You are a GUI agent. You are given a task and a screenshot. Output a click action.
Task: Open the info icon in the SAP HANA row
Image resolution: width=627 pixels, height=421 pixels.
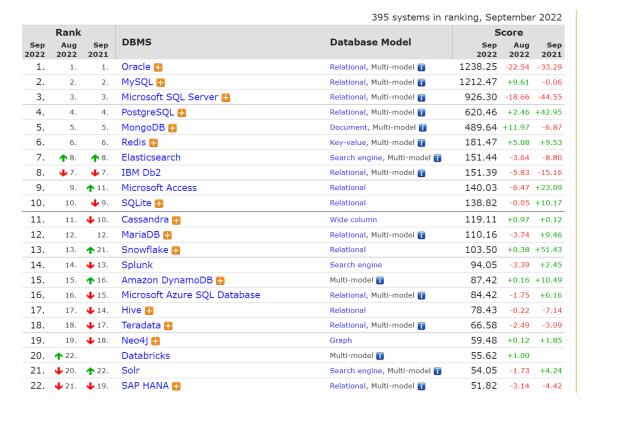[421, 386]
